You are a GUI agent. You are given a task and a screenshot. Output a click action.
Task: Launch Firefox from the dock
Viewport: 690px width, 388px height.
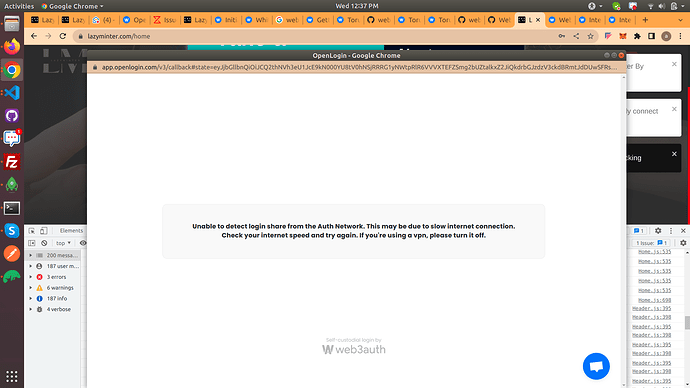click(12, 46)
